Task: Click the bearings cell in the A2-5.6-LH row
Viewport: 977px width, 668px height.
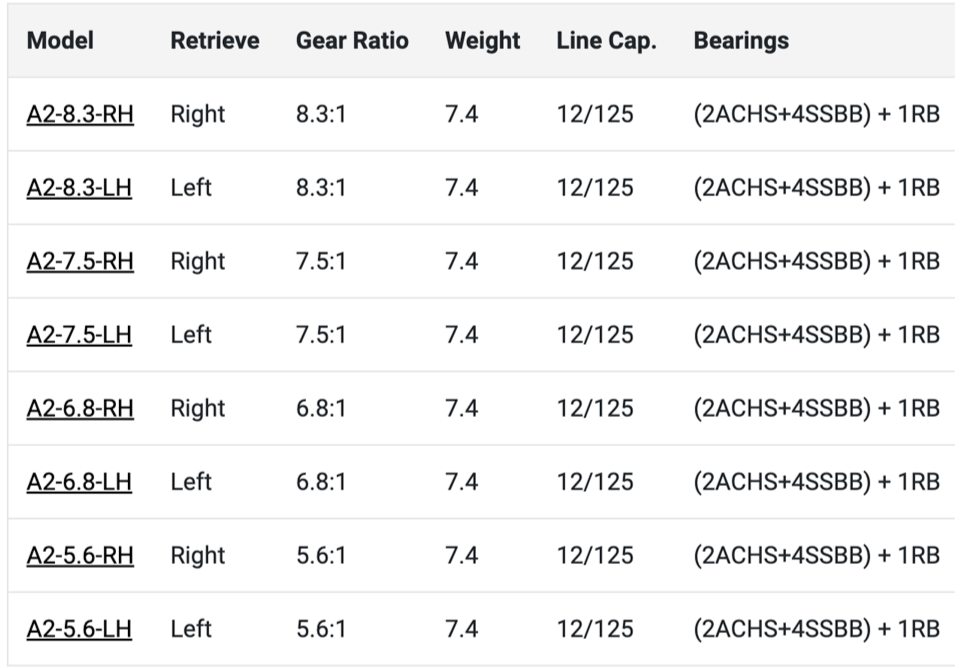Action: click(816, 629)
